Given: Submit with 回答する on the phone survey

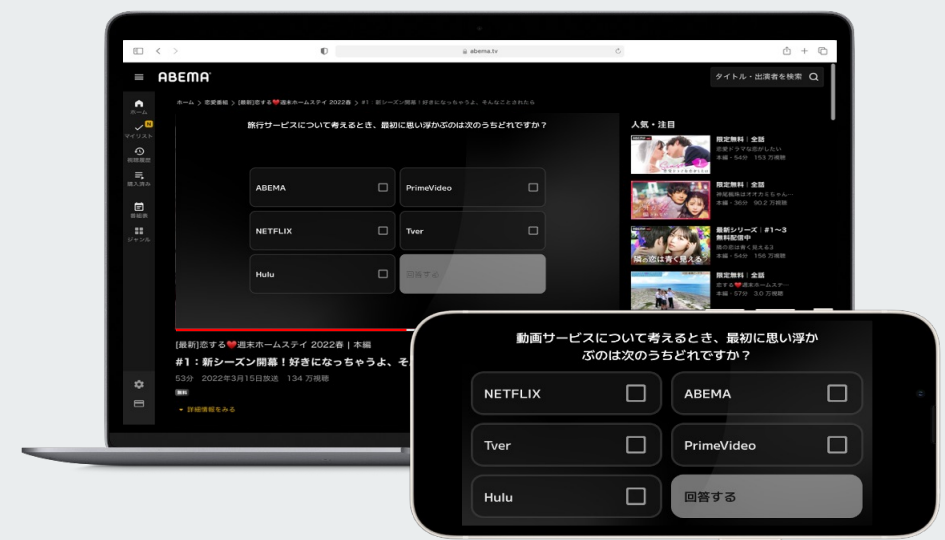Looking at the screenshot, I should click(767, 497).
